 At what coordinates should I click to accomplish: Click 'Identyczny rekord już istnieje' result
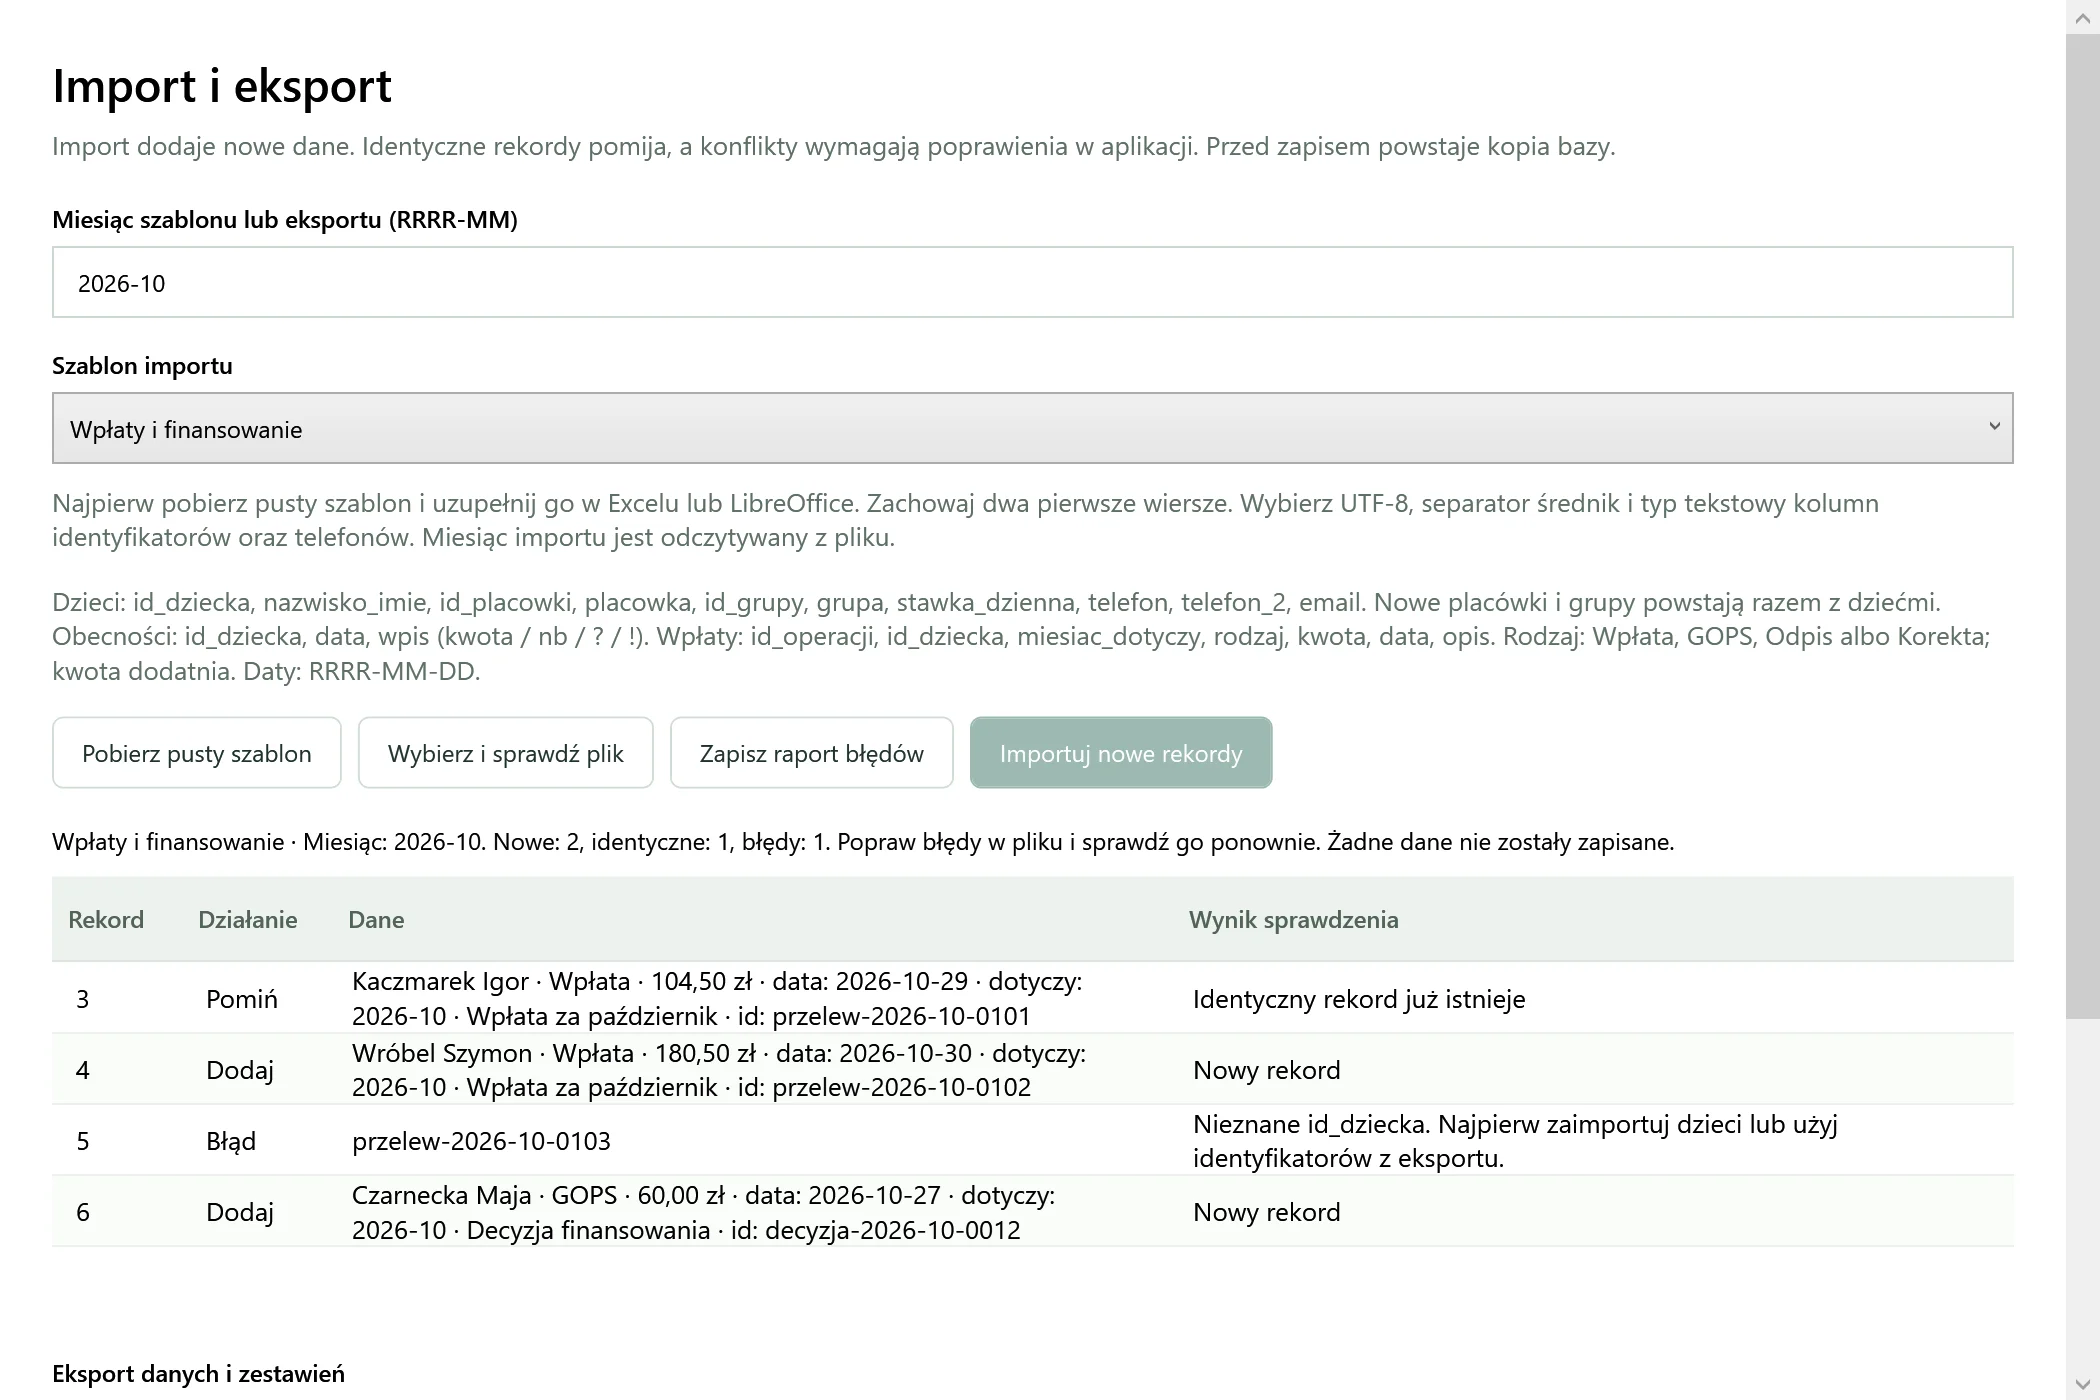[x=1359, y=999]
